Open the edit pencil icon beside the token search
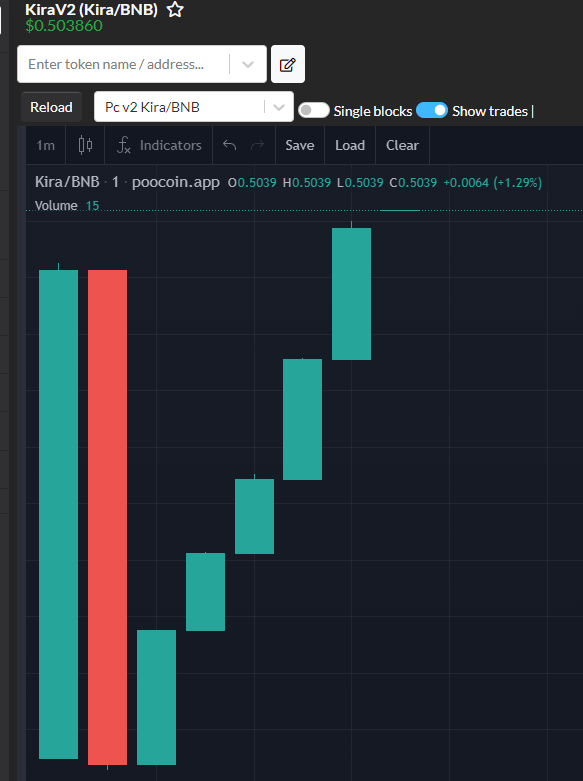The width and height of the screenshot is (583, 781). (x=288, y=64)
